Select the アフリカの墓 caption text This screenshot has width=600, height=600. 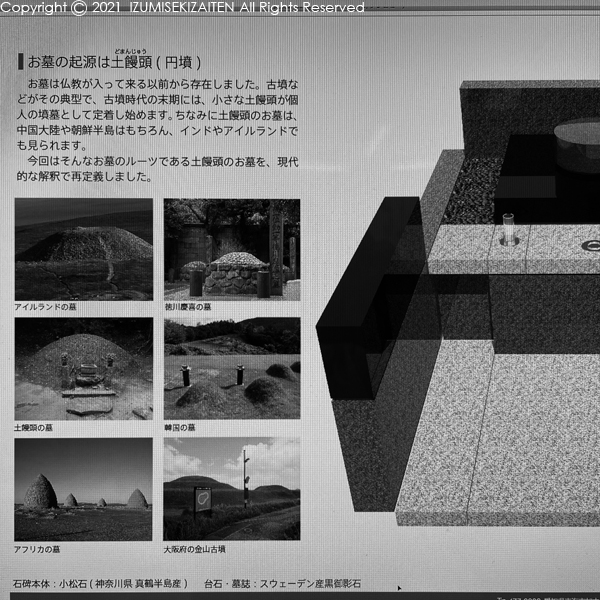click(x=38, y=549)
